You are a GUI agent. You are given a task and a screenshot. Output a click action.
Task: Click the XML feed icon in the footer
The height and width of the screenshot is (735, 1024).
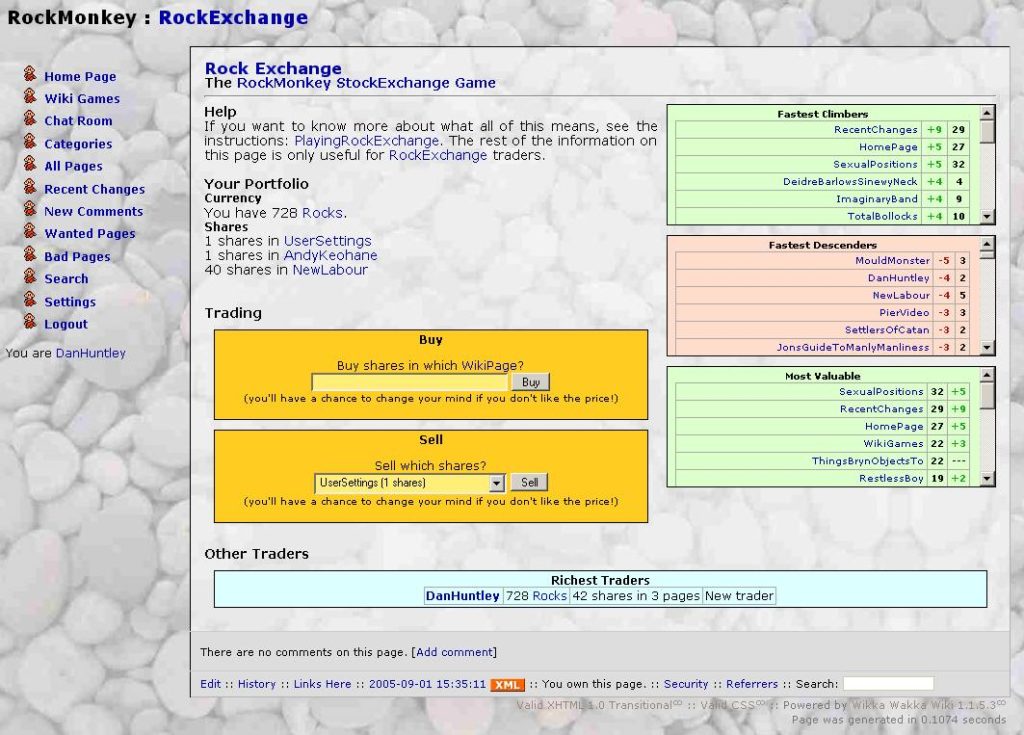(507, 684)
